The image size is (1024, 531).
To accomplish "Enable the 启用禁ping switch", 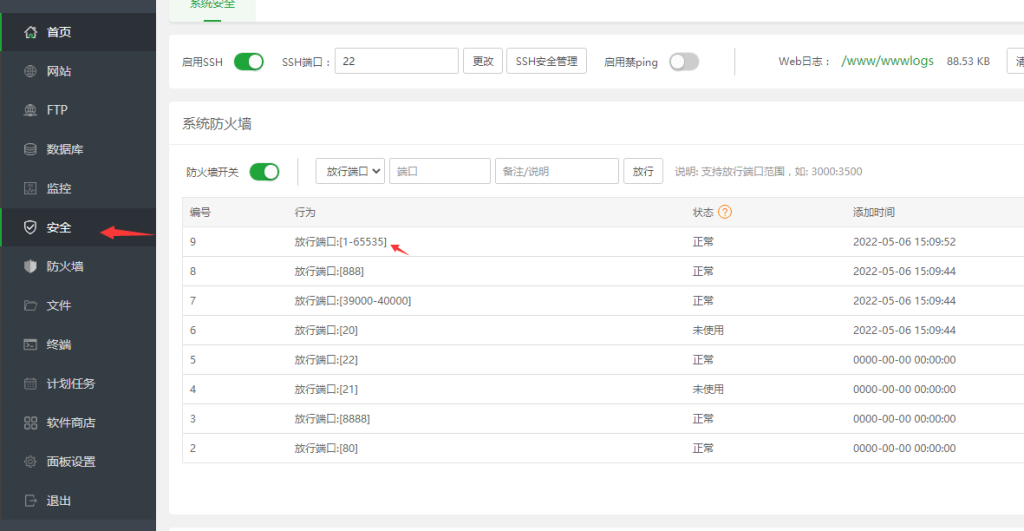I will pyautogui.click(x=684, y=62).
